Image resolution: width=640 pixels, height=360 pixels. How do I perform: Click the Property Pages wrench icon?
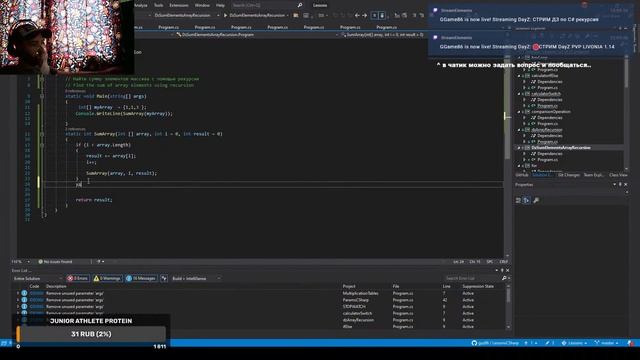click(x=536, y=200)
